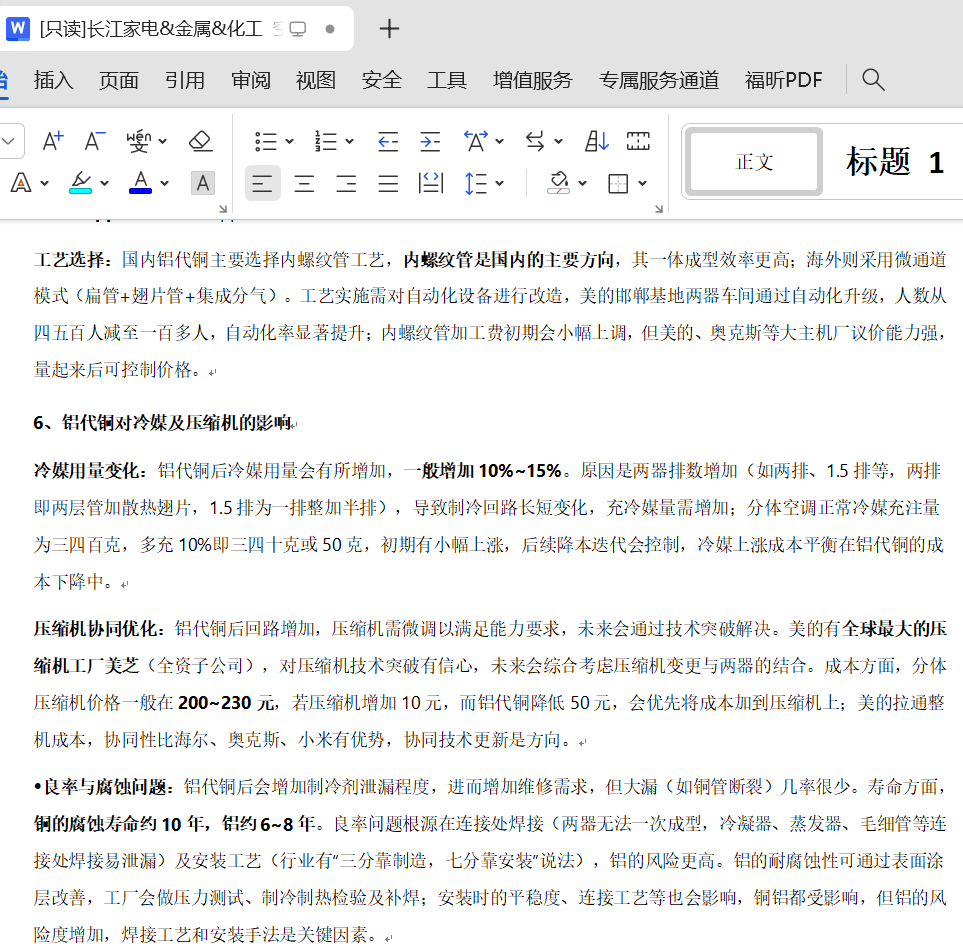The image size is (963, 951).
Task: Click the increase indent icon
Action: [430, 141]
